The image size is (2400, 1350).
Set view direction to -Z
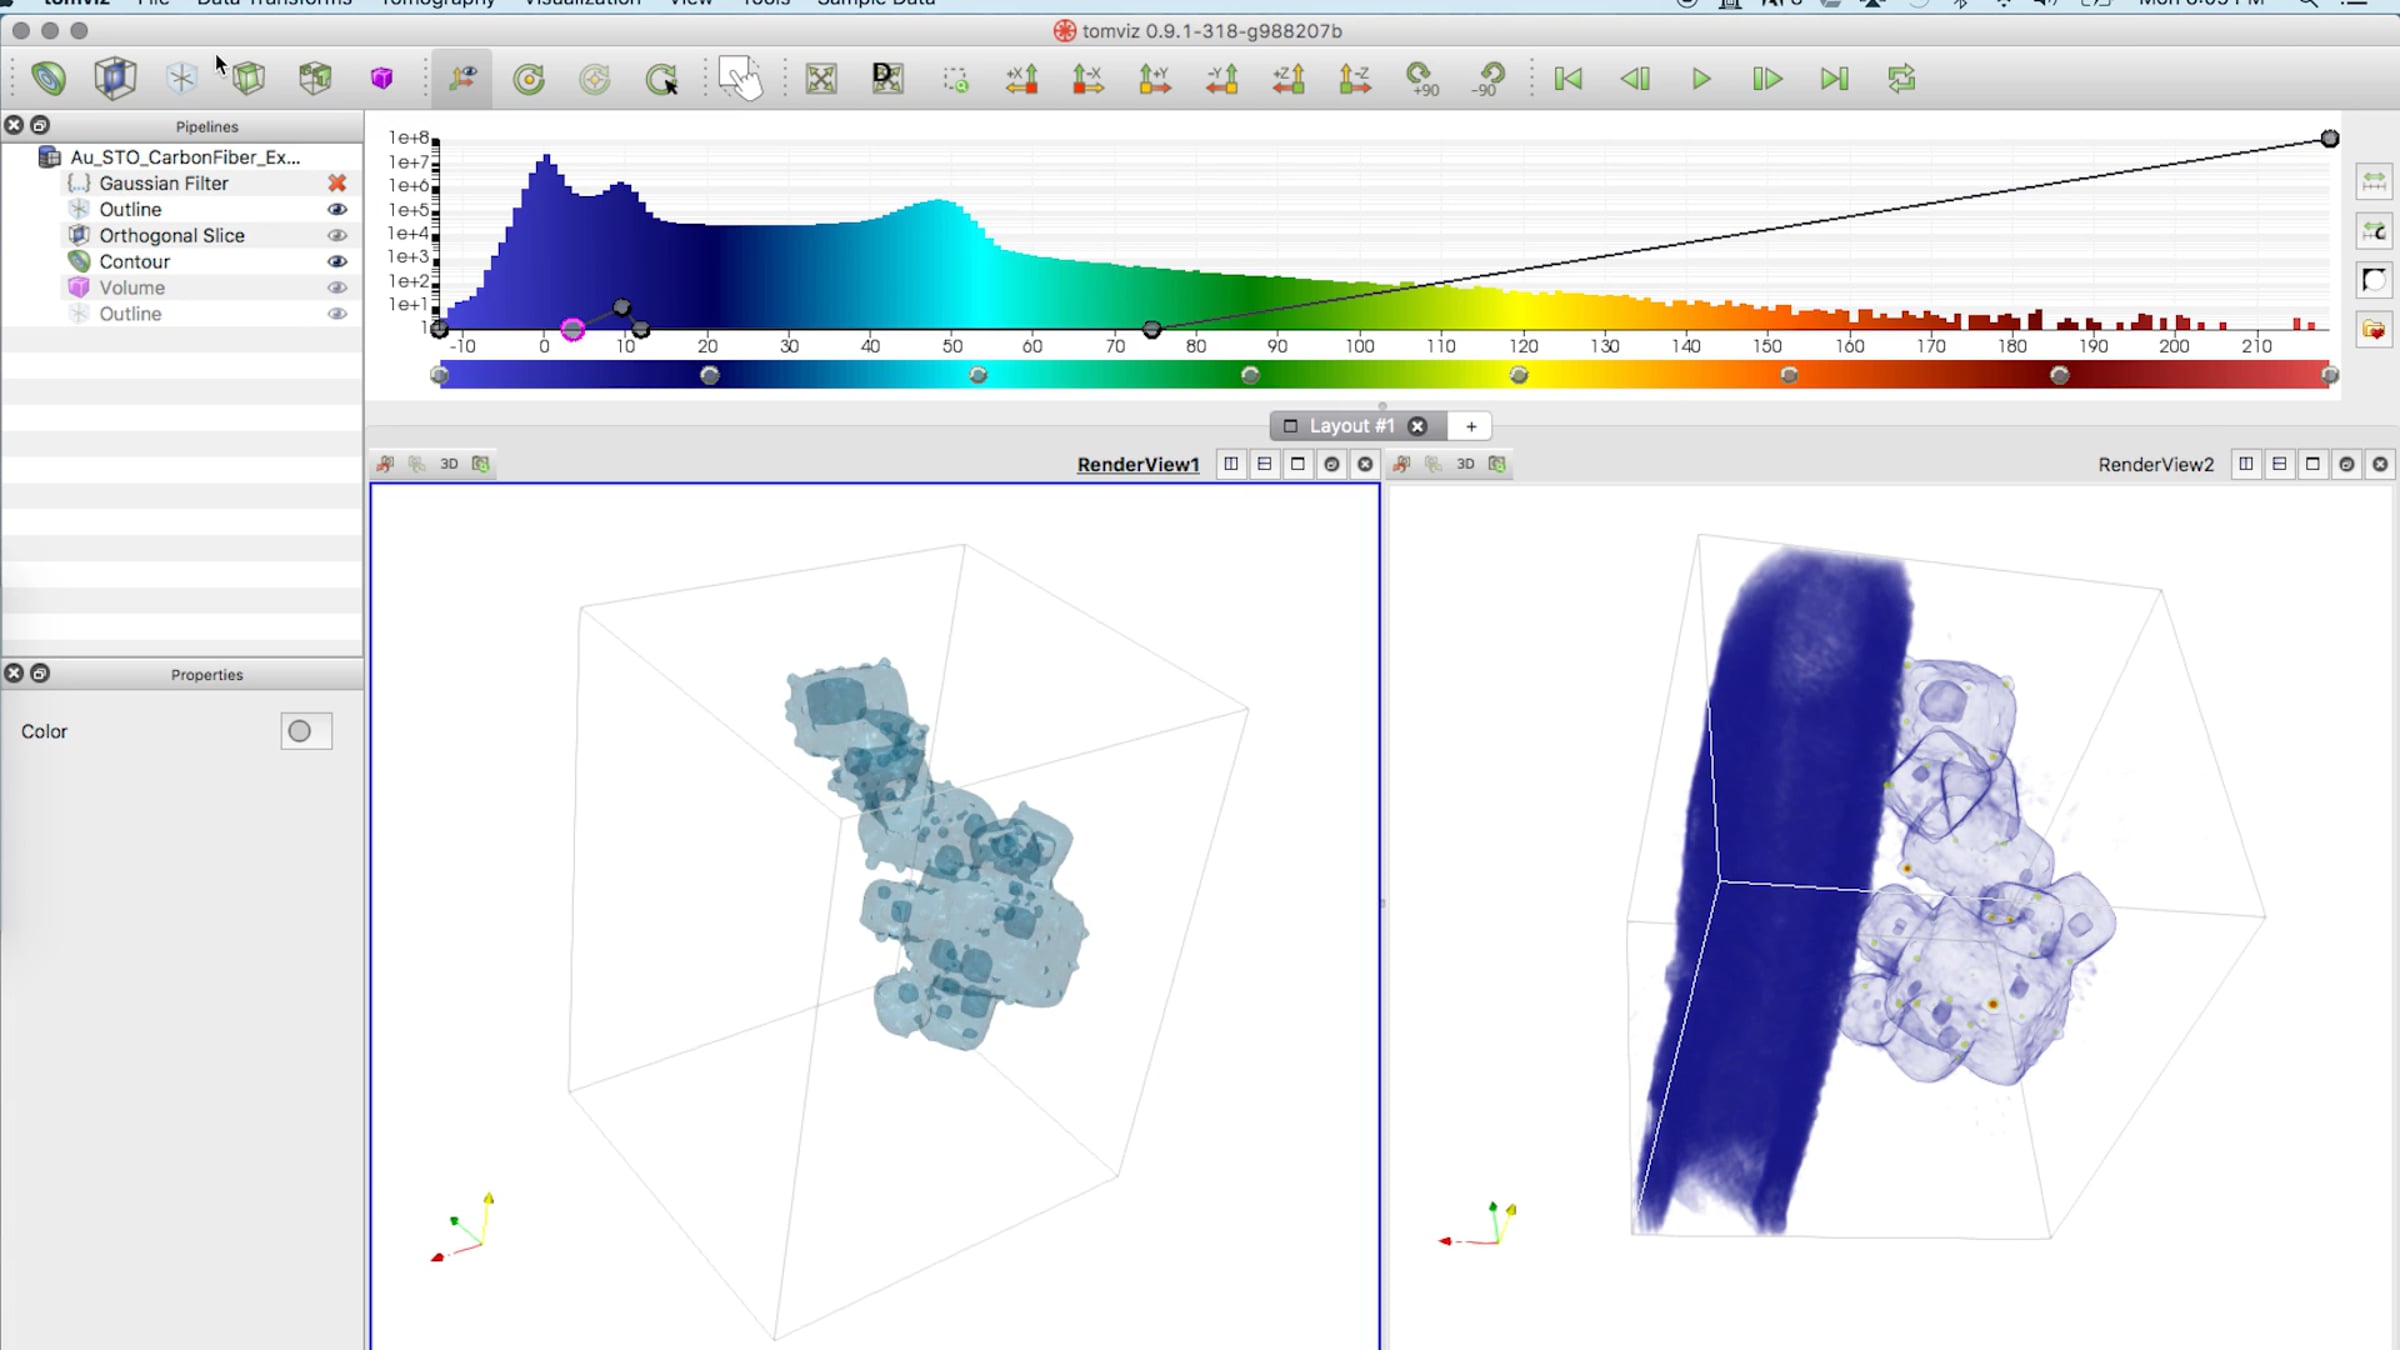[x=1354, y=78]
